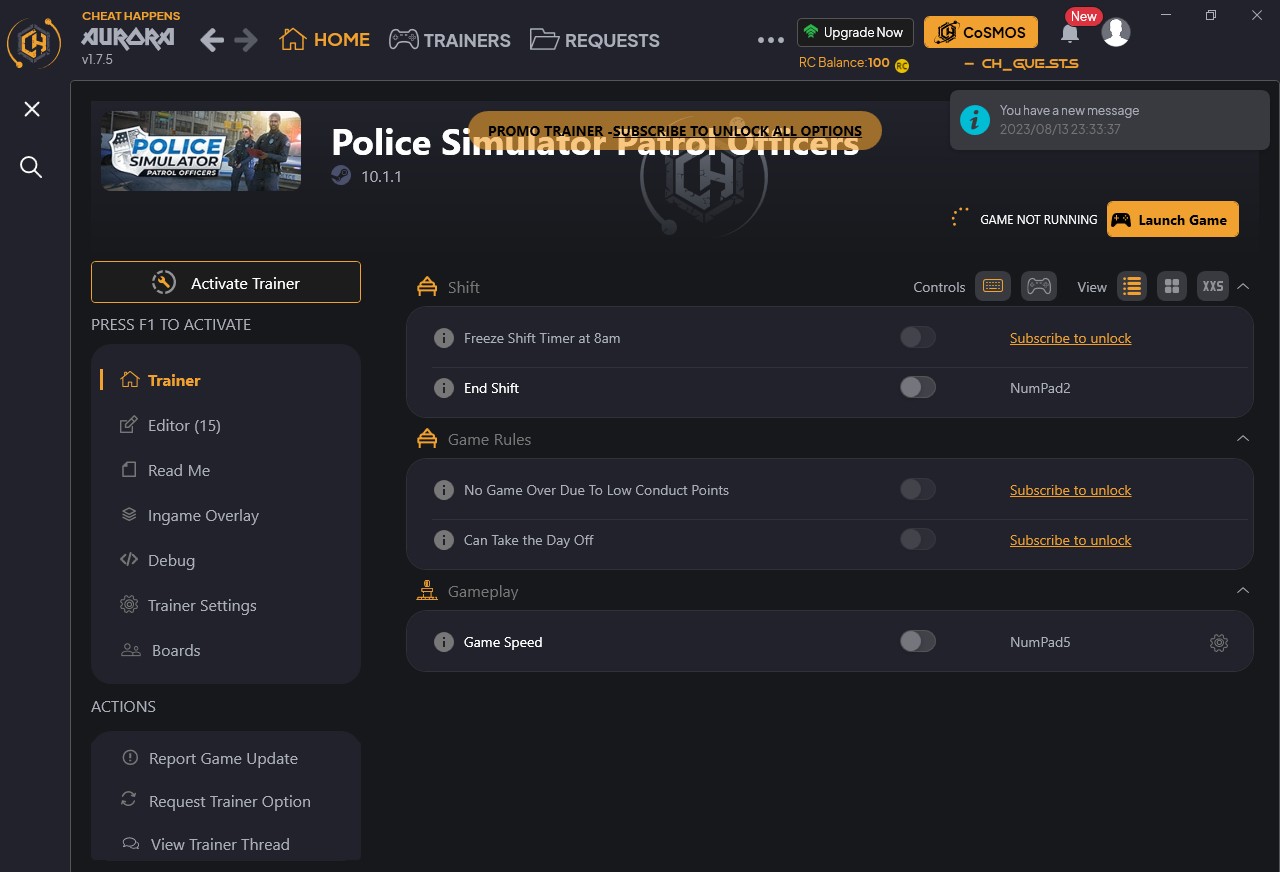Click the Steam platform icon

tap(341, 176)
